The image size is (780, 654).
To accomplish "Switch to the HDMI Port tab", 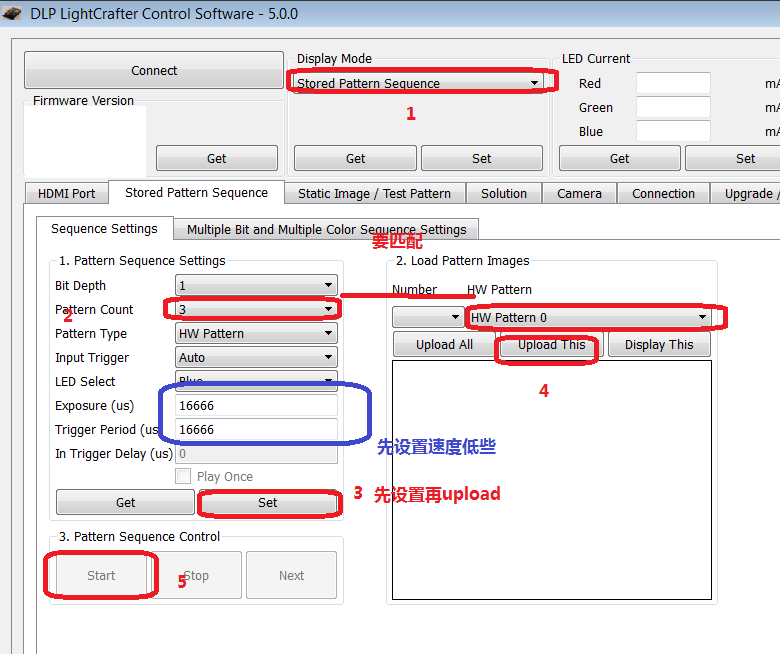I will 66,193.
